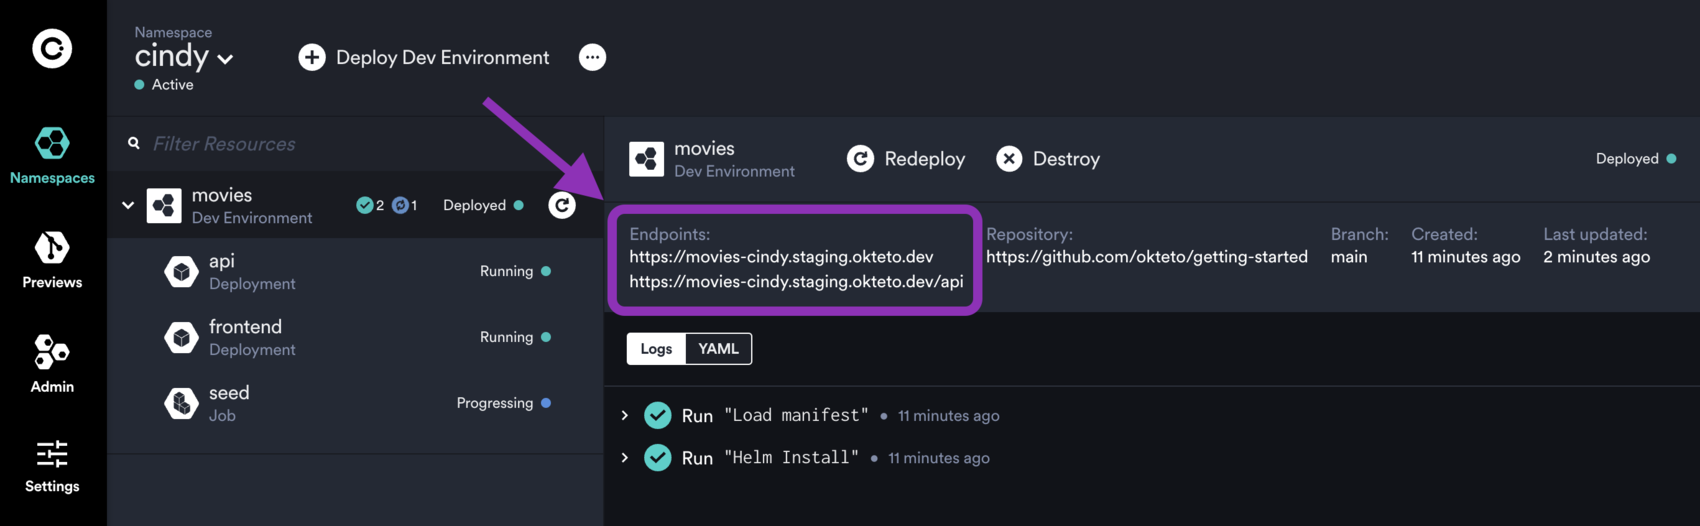Open the Admin sidebar section
Screen dimensions: 1700x526
(52, 364)
